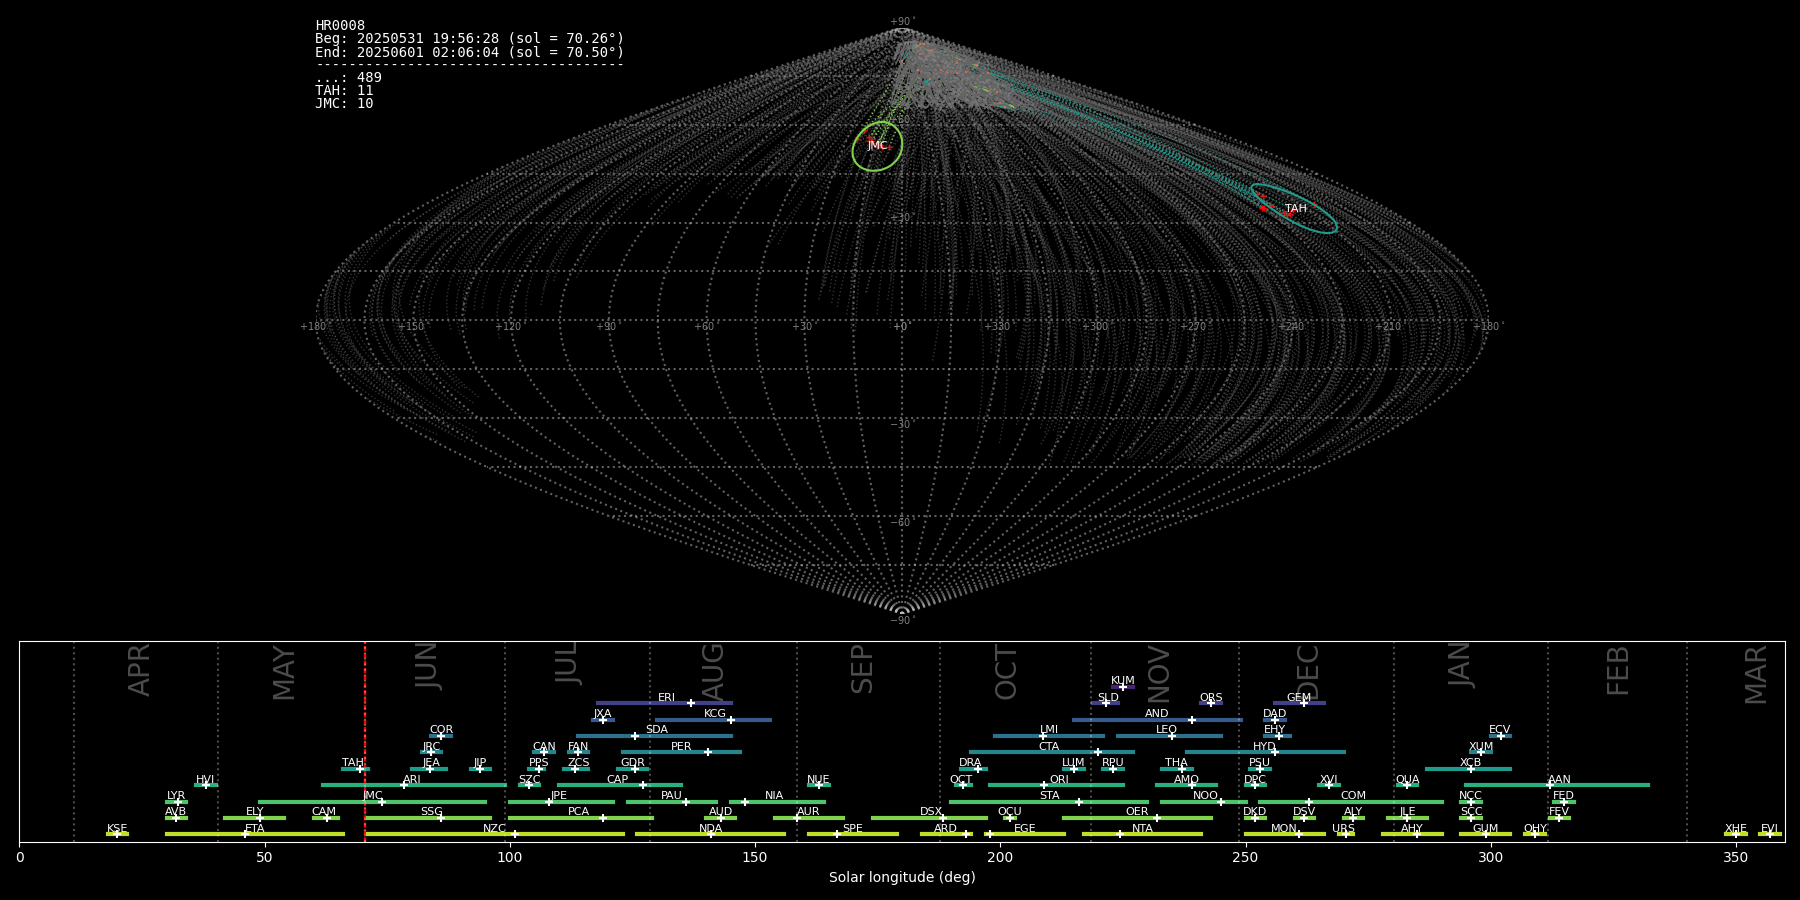Click the KSE shower label in timeline

click(117, 829)
